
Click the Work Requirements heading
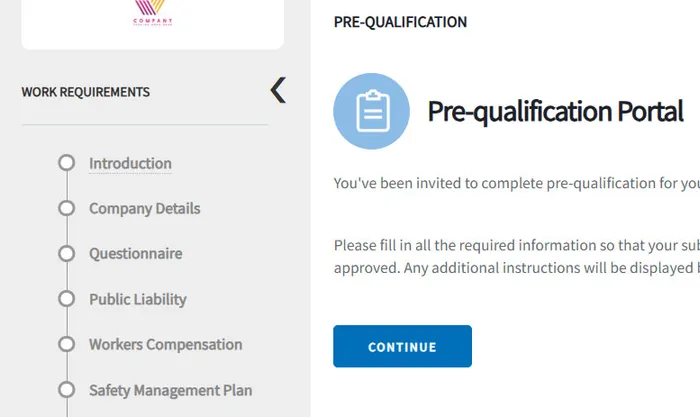(x=85, y=92)
